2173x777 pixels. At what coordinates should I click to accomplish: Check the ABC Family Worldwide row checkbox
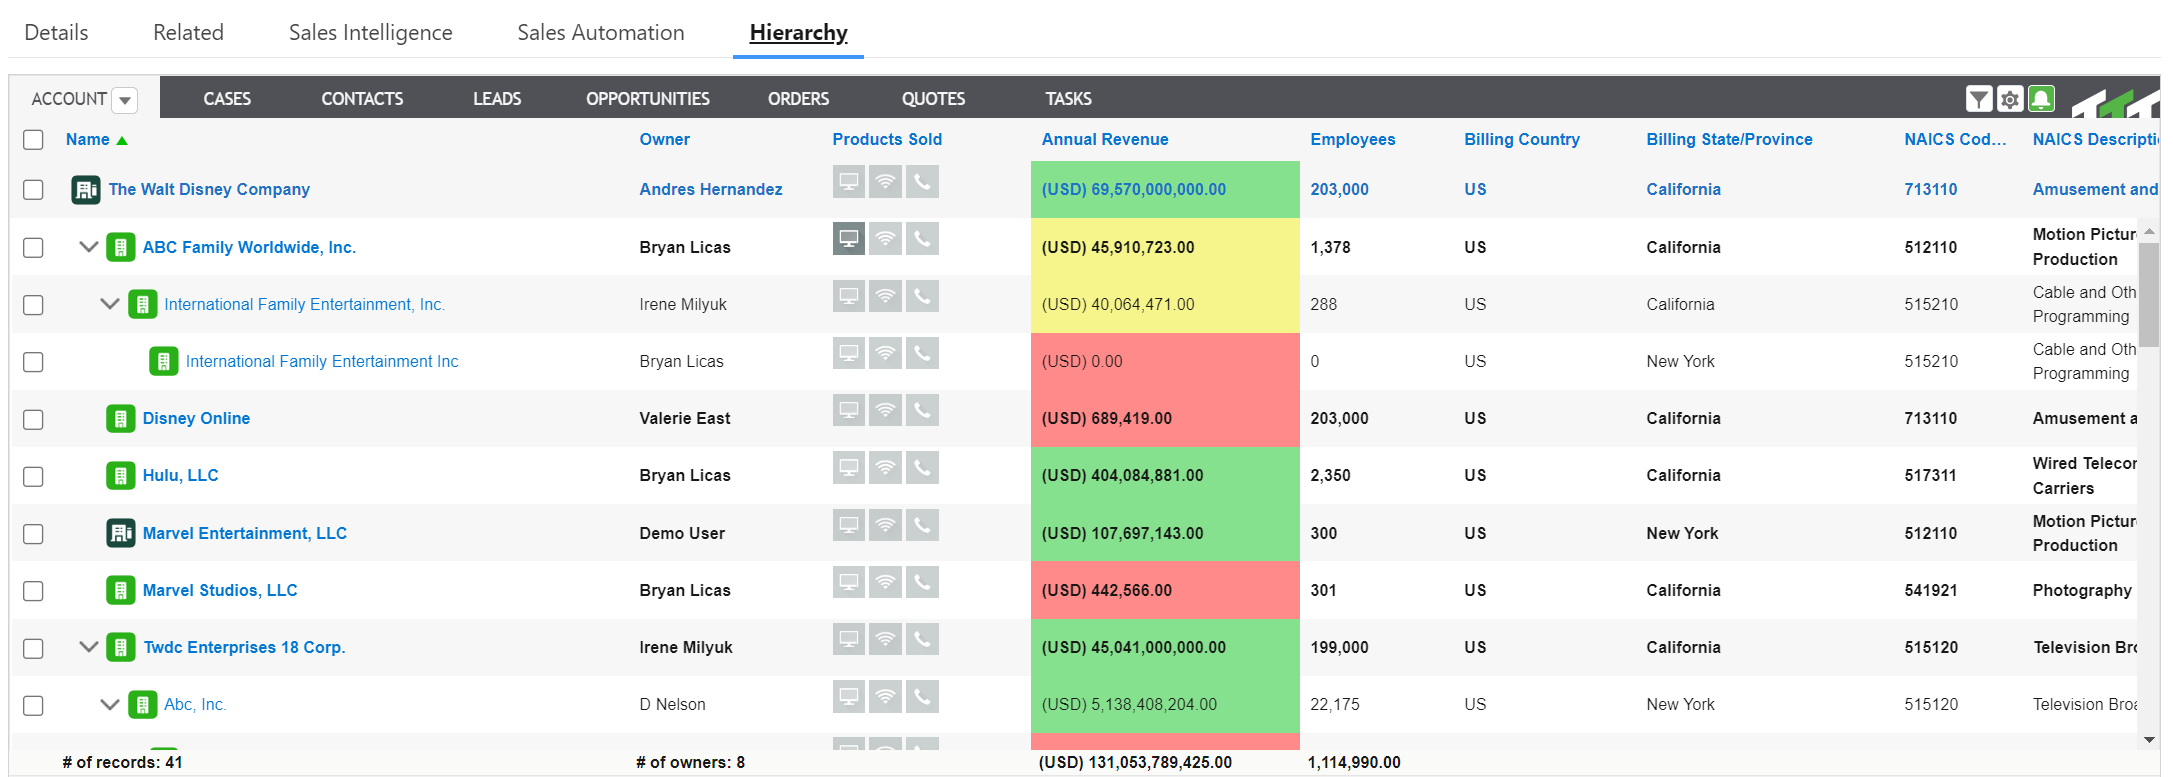point(33,247)
